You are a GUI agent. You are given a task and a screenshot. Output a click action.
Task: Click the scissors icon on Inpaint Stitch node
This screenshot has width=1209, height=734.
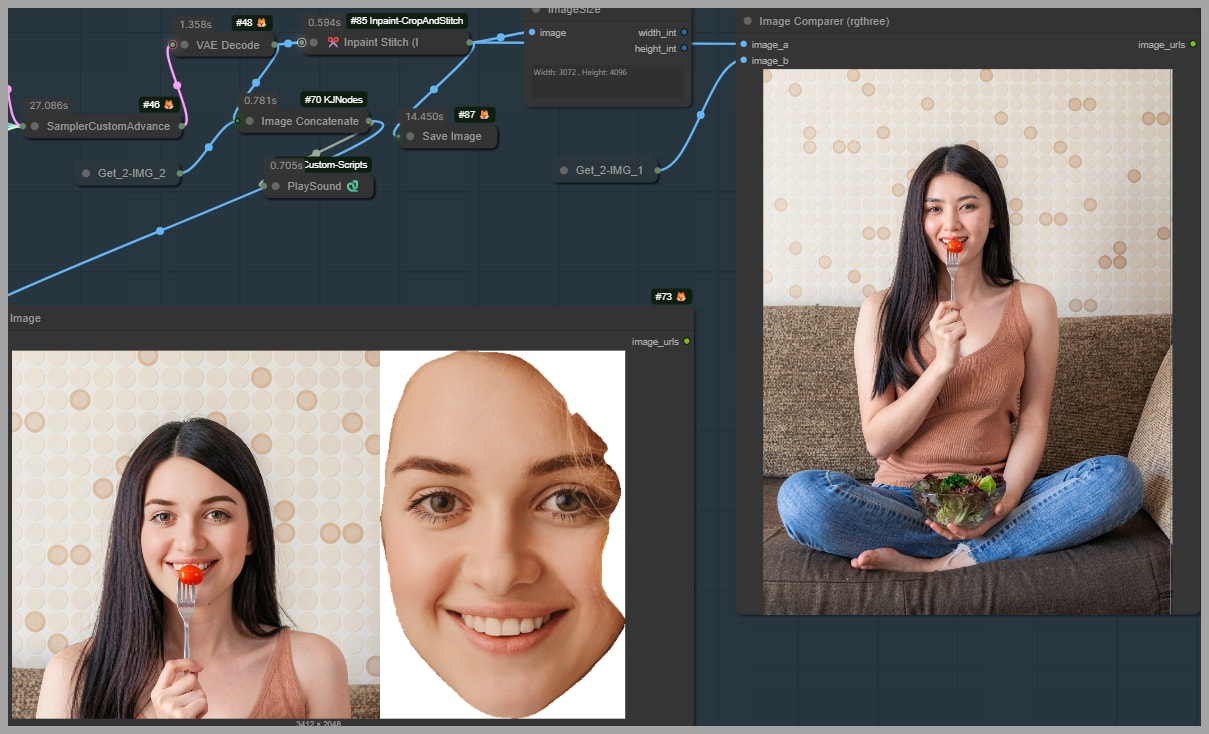tap(333, 43)
